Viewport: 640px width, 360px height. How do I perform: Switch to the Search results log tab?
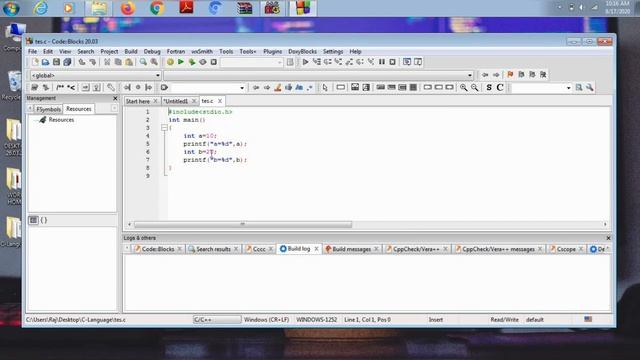tap(213, 249)
